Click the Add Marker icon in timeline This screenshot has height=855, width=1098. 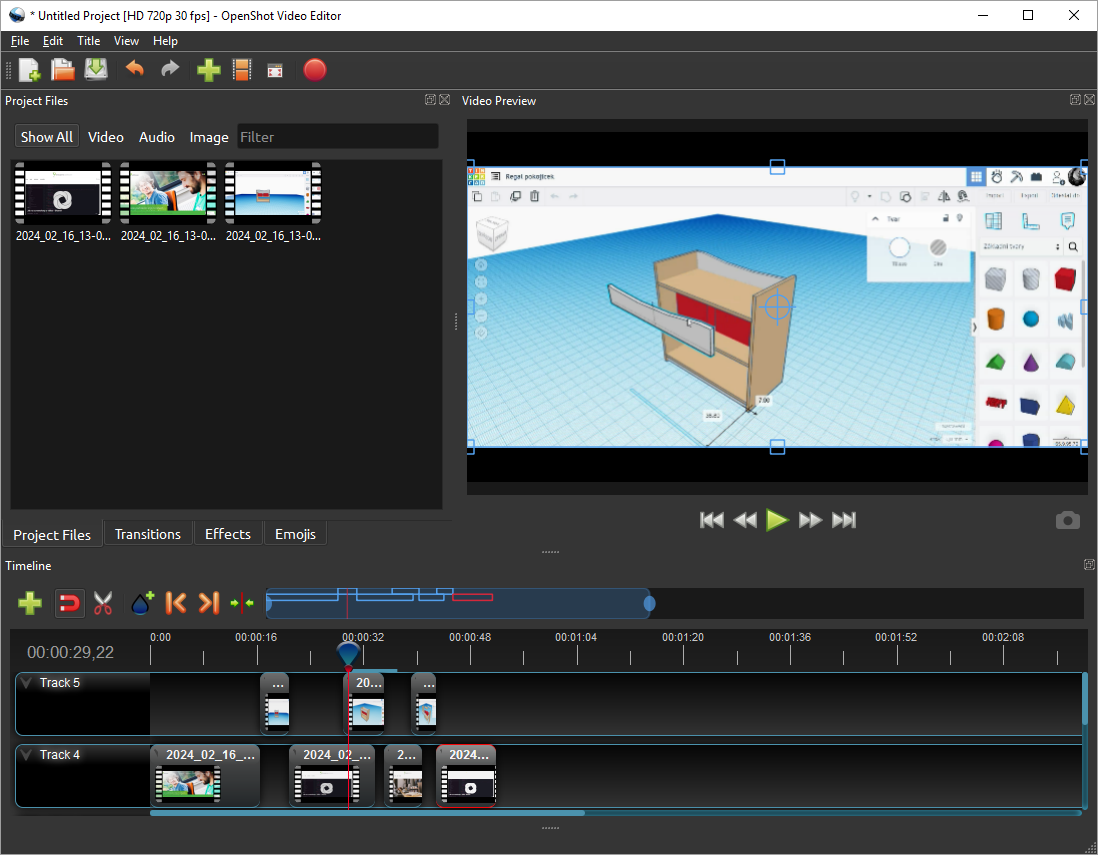pos(142,603)
